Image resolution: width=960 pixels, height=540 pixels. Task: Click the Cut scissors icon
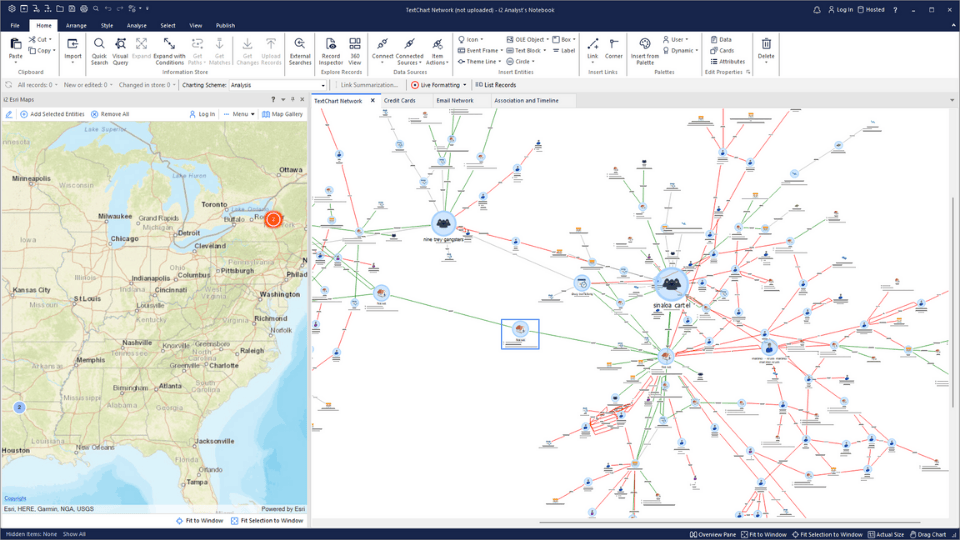pyautogui.click(x=32, y=39)
